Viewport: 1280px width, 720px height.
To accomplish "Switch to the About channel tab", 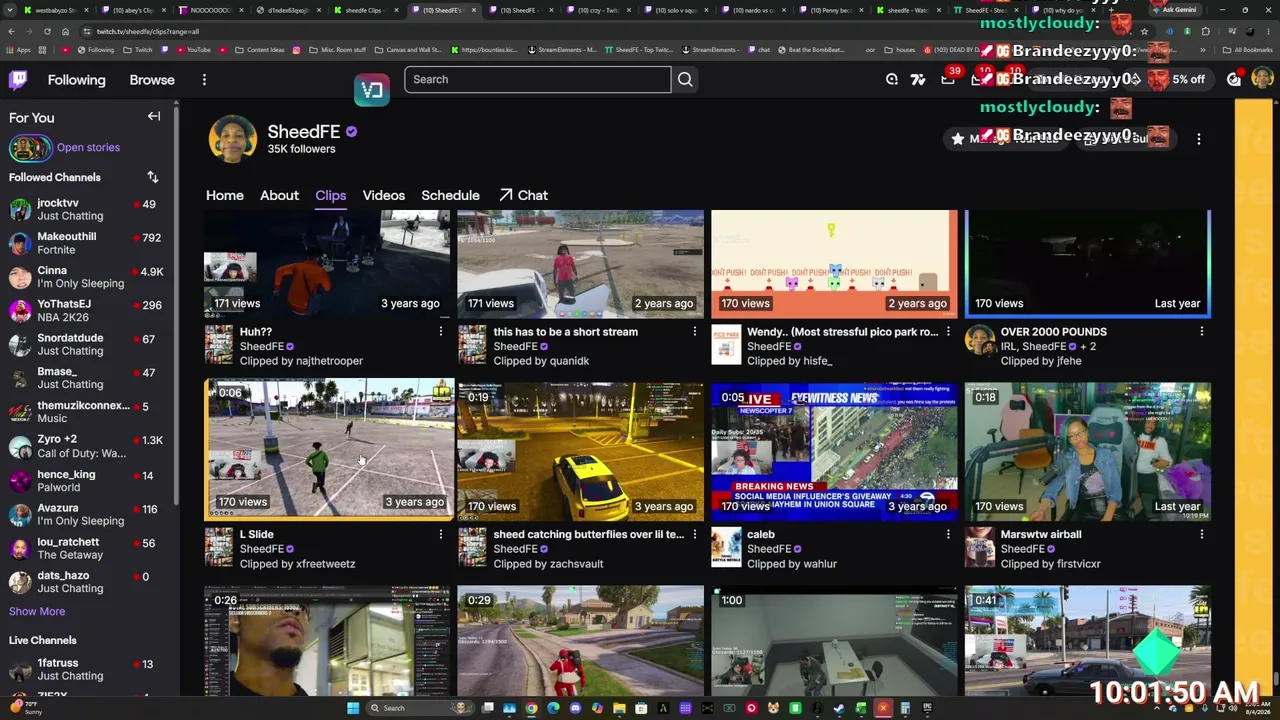I will 279,195.
